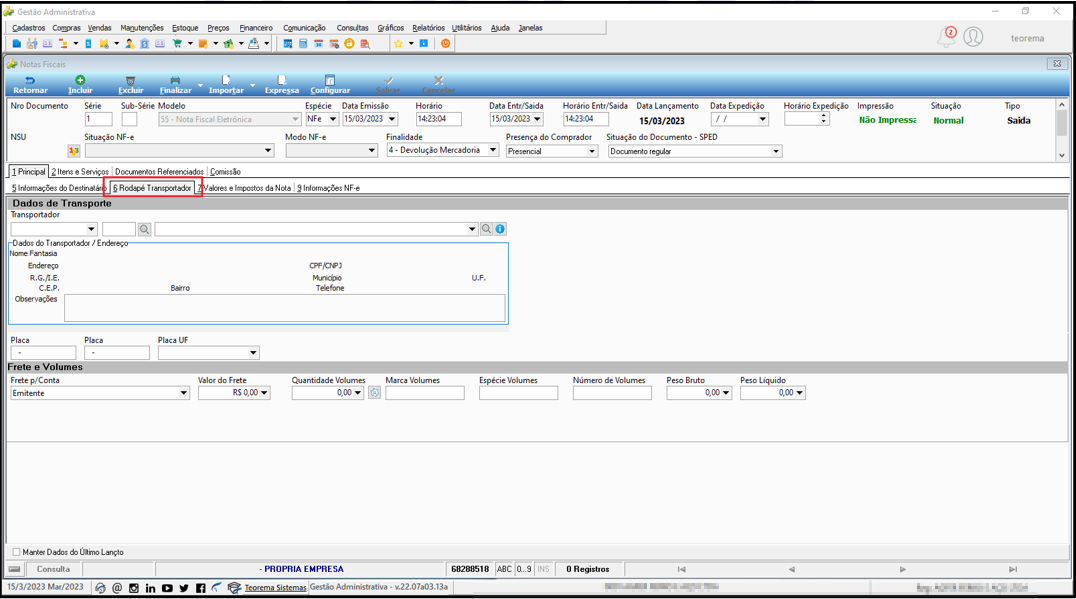Viewport: 1076px width, 599px height.
Task: Click the Retornar toolbar button
Action: 30,85
